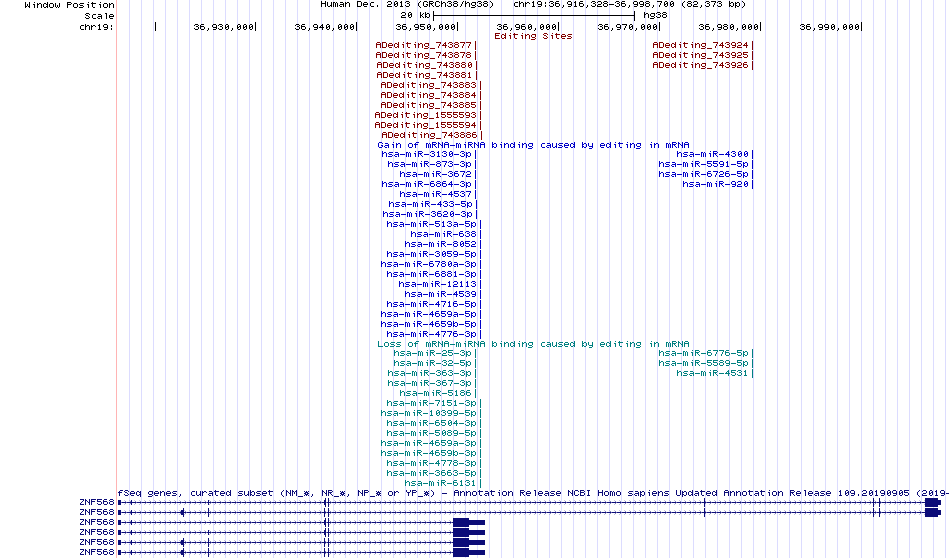Click the hsa-miR-4300 label
This screenshot has width=950, height=558.
[712, 154]
